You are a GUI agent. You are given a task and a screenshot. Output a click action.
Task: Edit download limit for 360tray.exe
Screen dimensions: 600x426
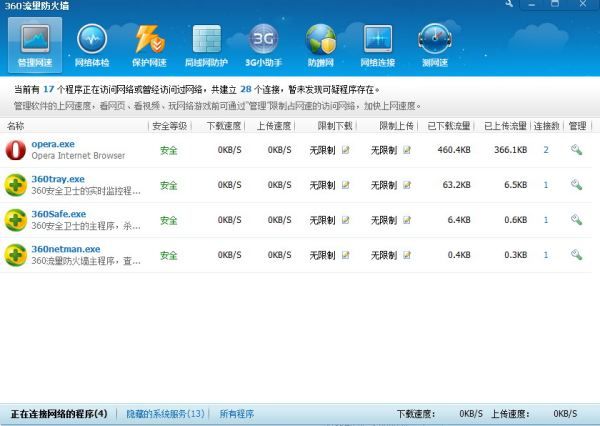pos(346,185)
